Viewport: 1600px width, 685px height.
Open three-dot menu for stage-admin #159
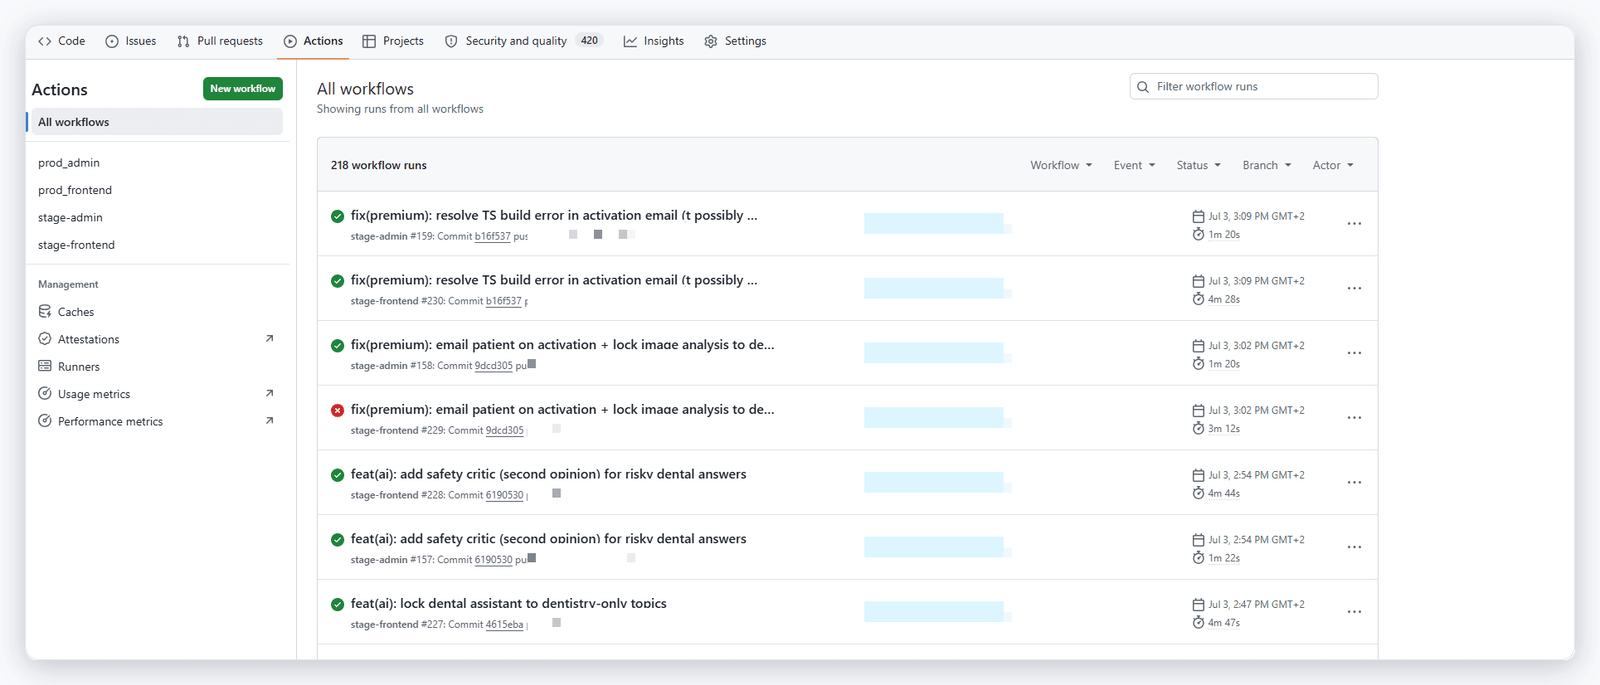click(1354, 224)
